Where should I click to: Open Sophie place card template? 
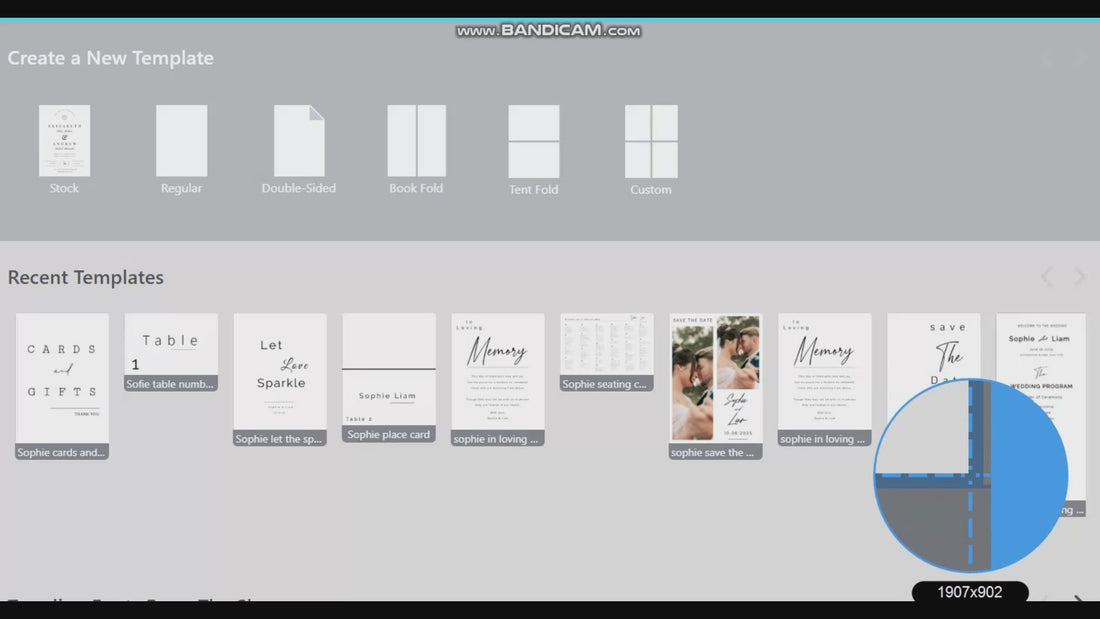click(x=389, y=378)
